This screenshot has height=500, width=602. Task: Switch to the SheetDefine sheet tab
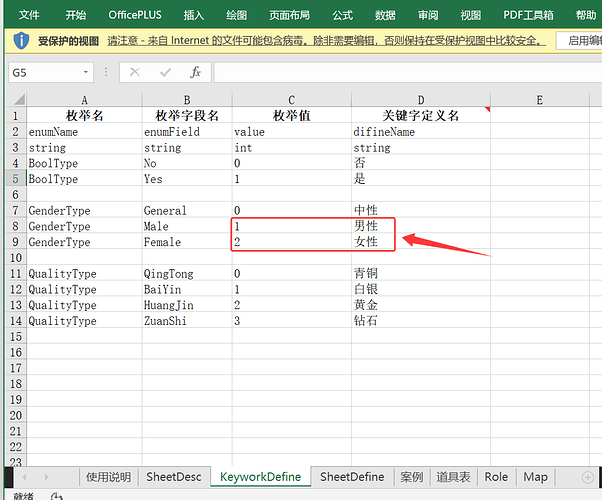[352, 477]
